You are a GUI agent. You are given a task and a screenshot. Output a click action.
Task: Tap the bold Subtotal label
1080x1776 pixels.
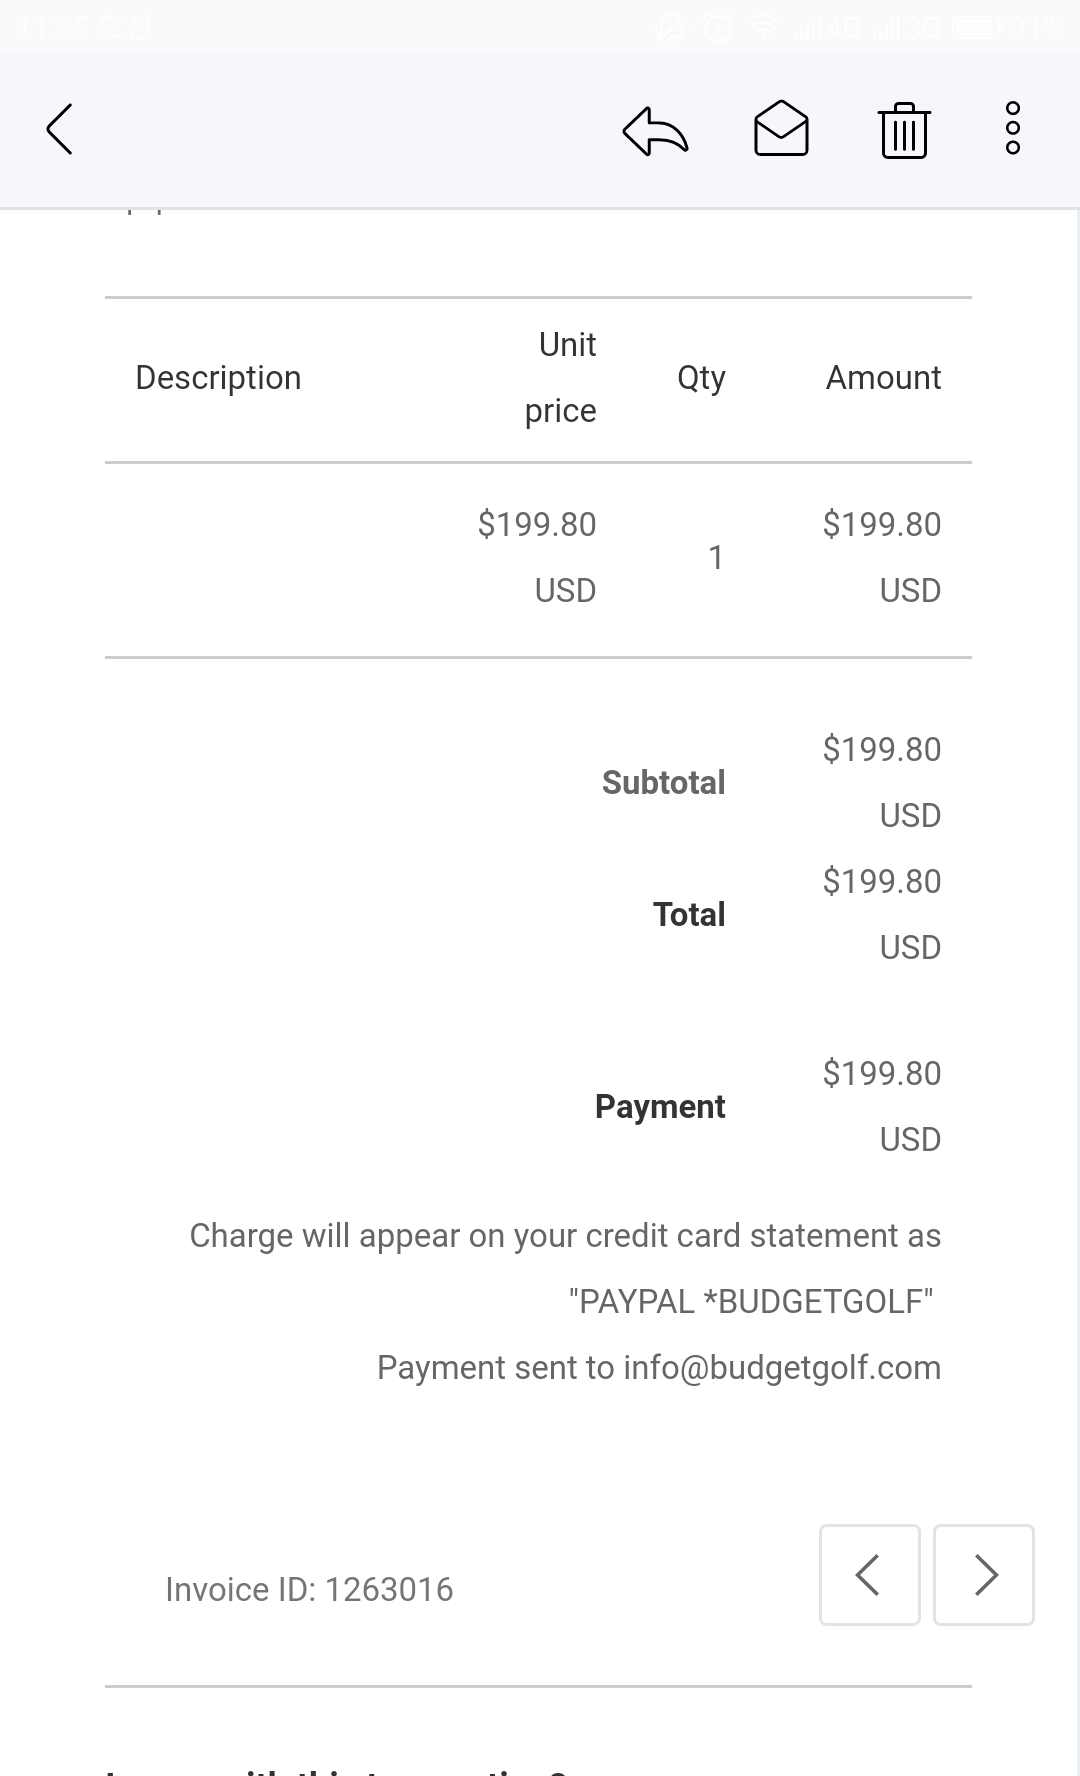(663, 783)
